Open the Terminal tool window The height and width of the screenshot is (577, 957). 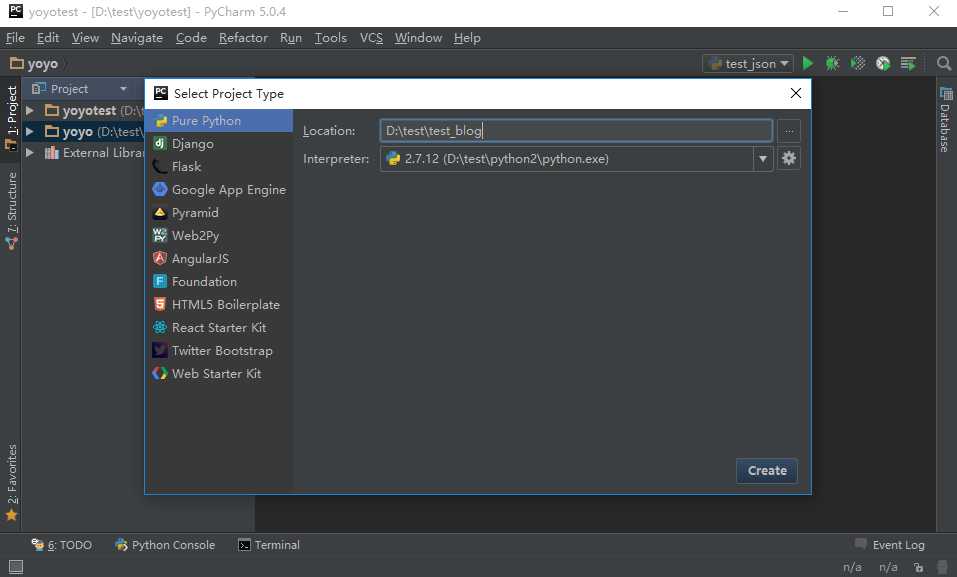click(269, 545)
